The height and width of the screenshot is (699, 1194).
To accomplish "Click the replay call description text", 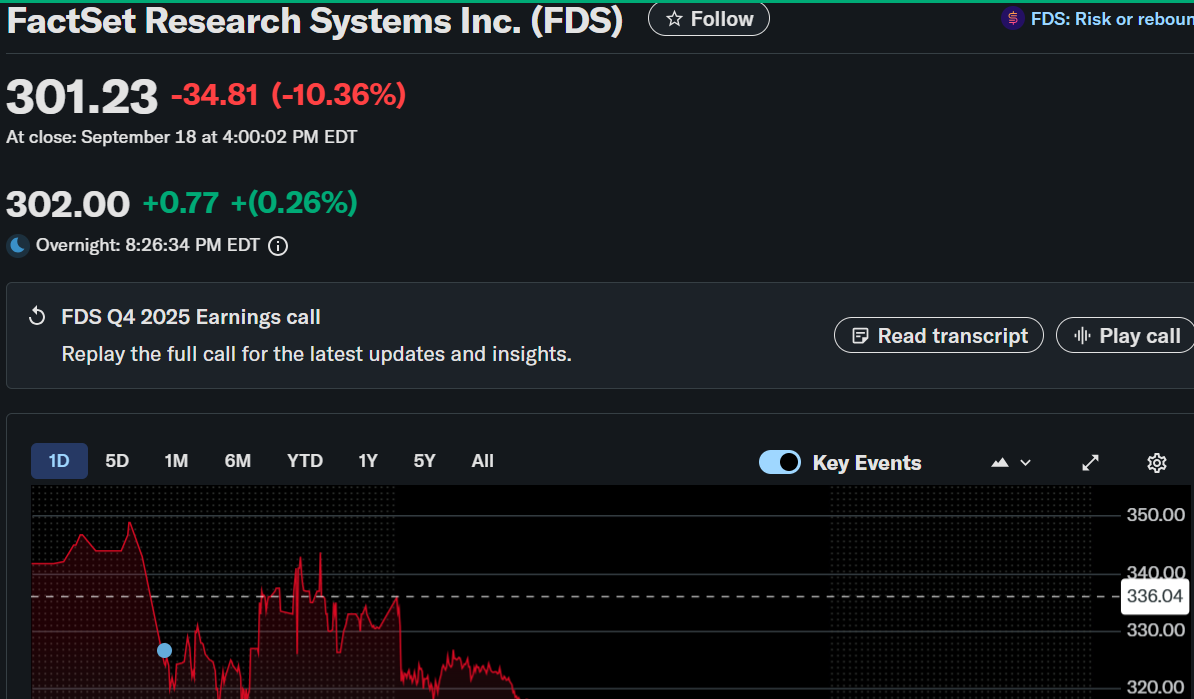I will (x=316, y=354).
